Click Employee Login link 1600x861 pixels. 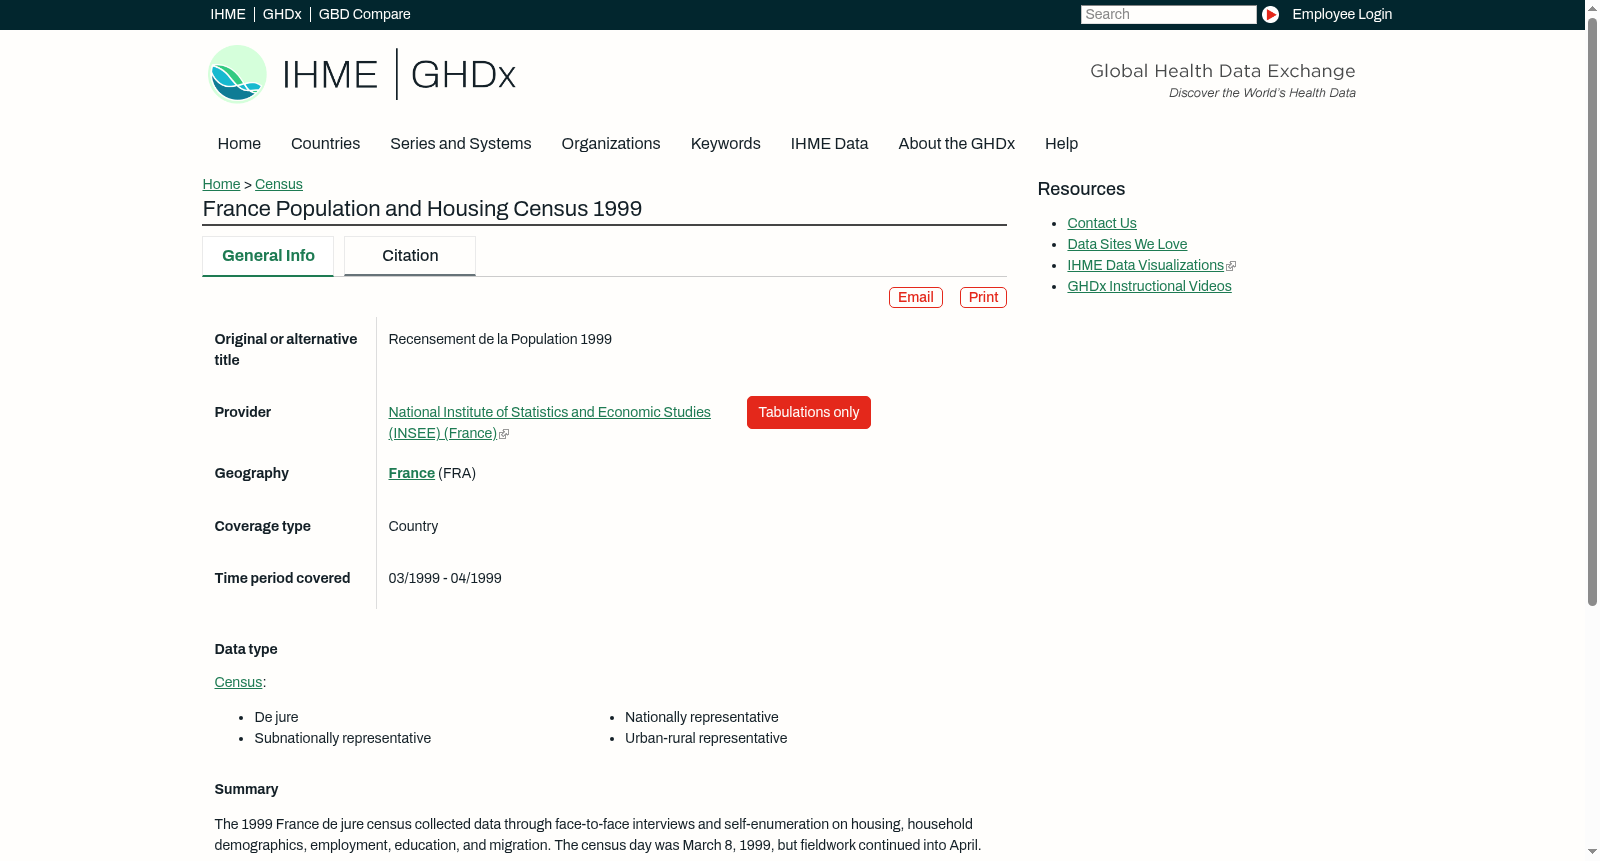click(1342, 14)
